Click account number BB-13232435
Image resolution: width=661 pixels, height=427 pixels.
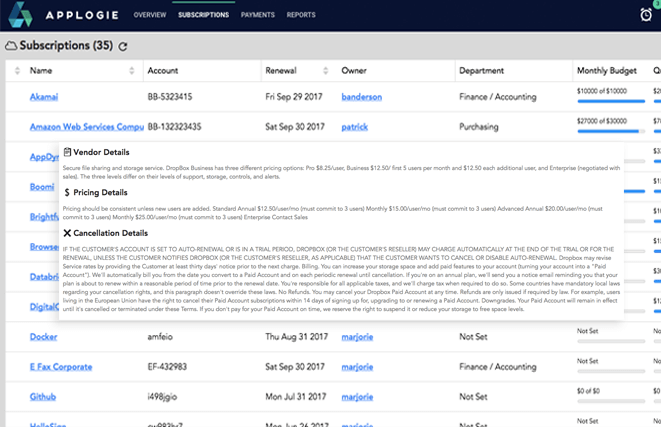(175, 127)
